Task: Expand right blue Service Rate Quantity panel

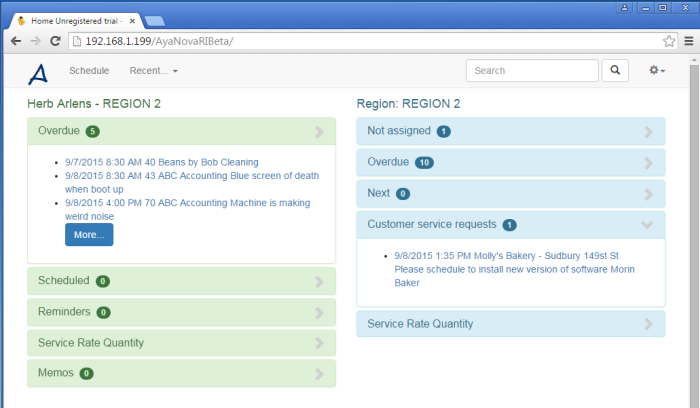Action: [x=511, y=324]
